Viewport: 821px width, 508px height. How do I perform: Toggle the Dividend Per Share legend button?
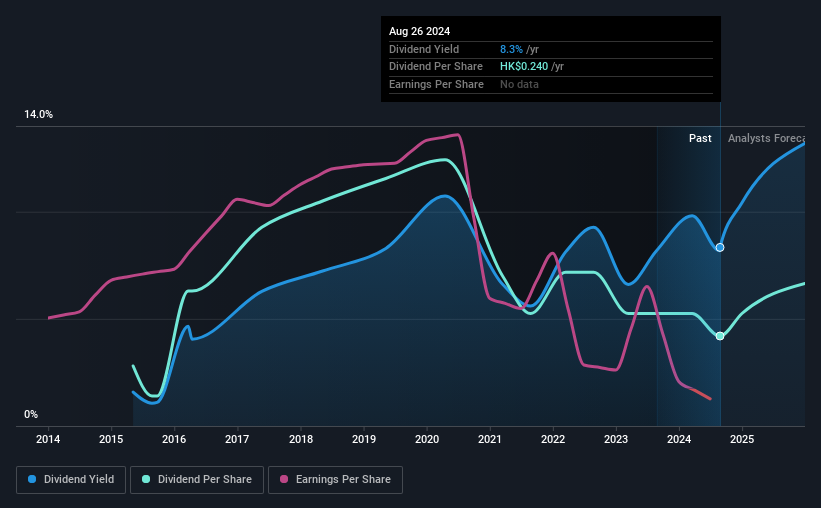[197, 480]
